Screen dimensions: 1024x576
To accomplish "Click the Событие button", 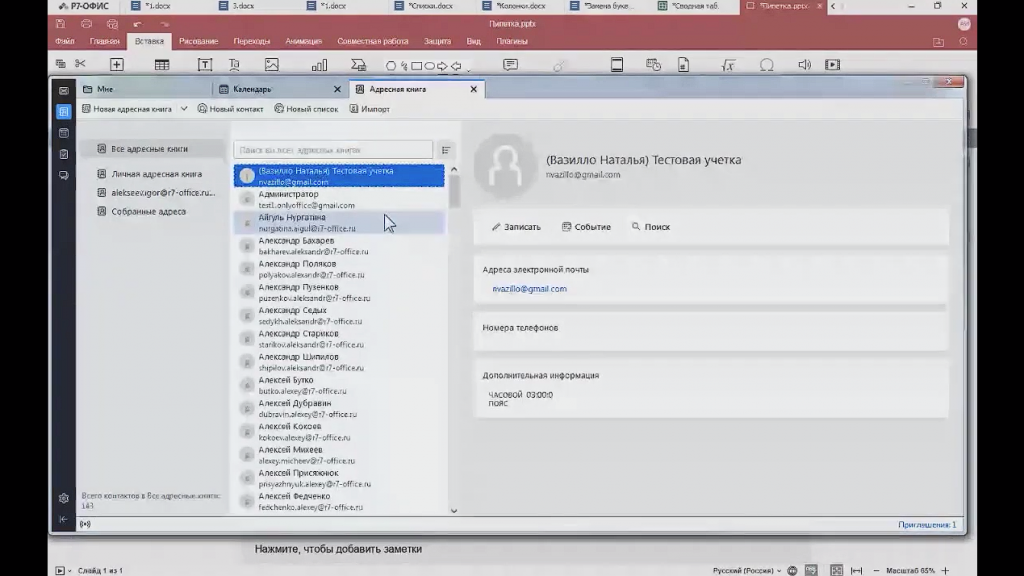I will pos(586,227).
